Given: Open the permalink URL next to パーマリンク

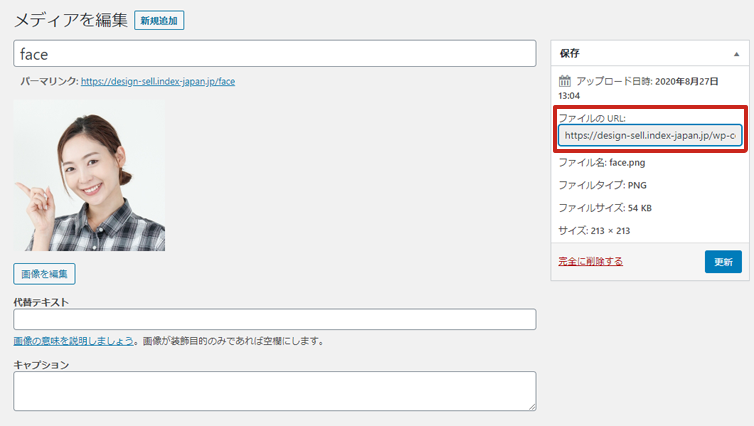Looking at the screenshot, I should (157, 81).
